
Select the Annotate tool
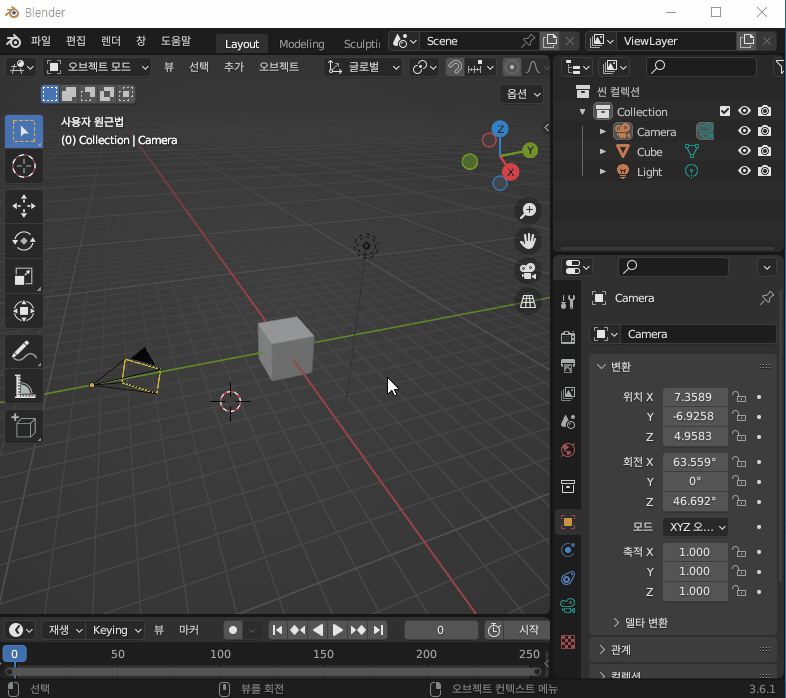click(x=24, y=352)
